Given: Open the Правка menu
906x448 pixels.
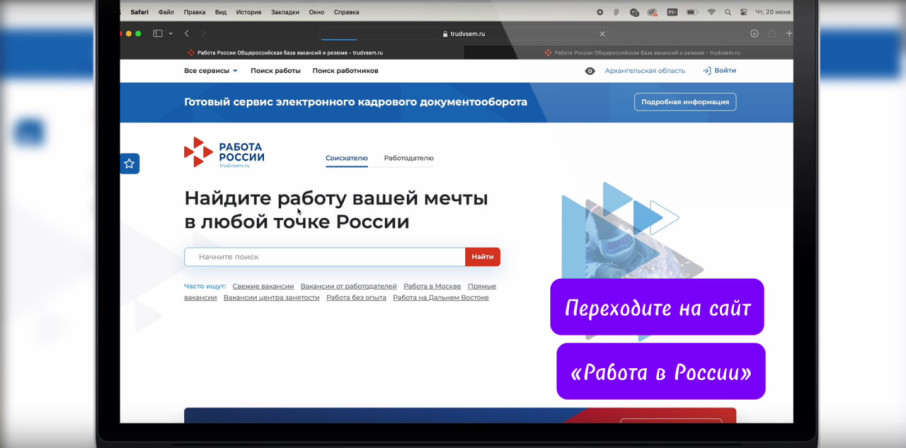Looking at the screenshot, I should coord(194,12).
